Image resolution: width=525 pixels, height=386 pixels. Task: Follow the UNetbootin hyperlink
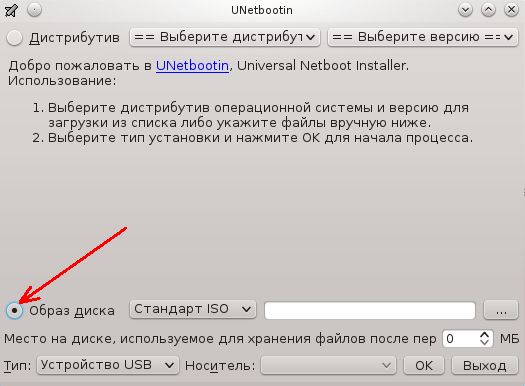click(192, 66)
